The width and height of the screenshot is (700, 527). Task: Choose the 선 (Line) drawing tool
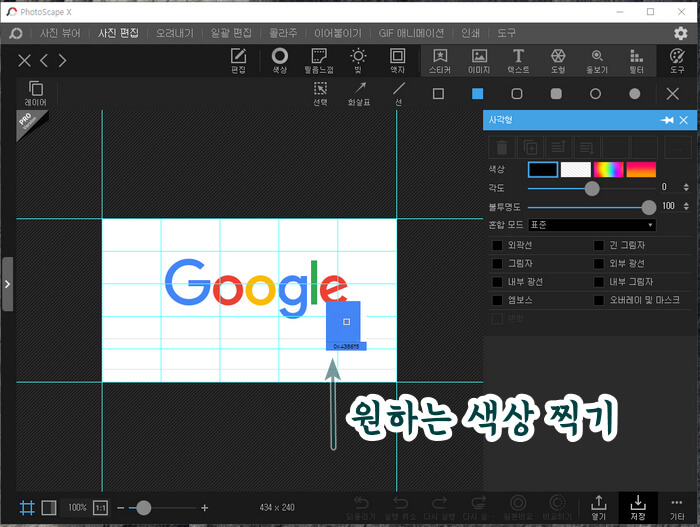(x=399, y=93)
